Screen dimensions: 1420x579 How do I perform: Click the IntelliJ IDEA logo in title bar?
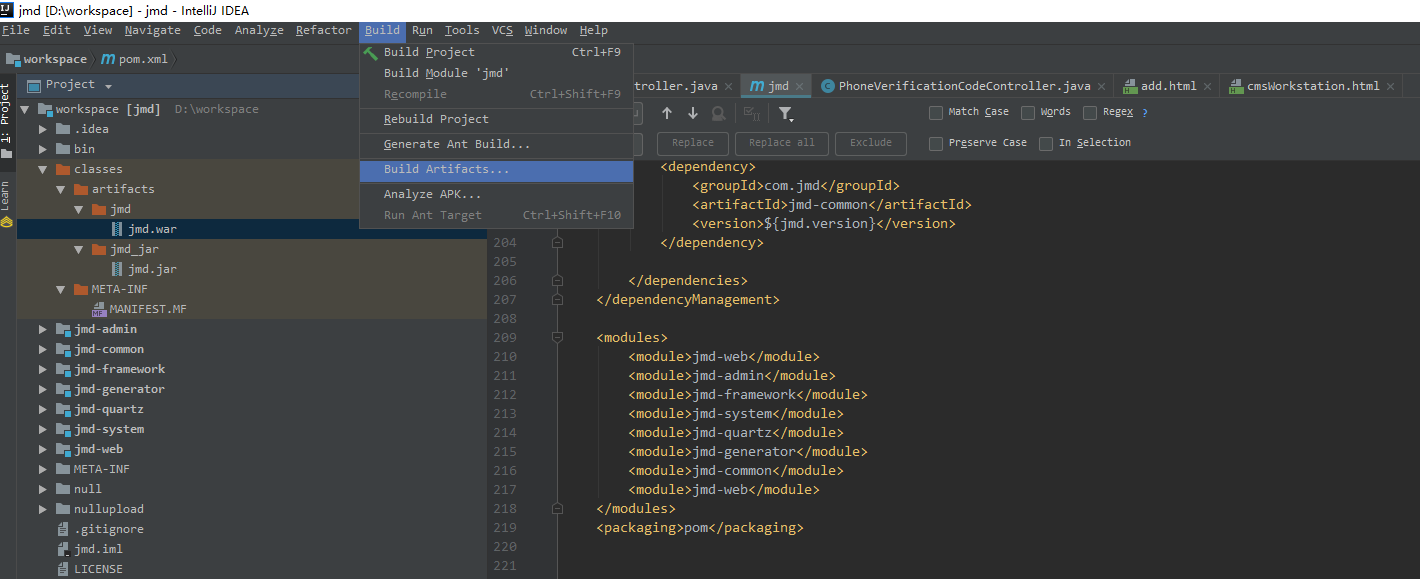point(8,10)
